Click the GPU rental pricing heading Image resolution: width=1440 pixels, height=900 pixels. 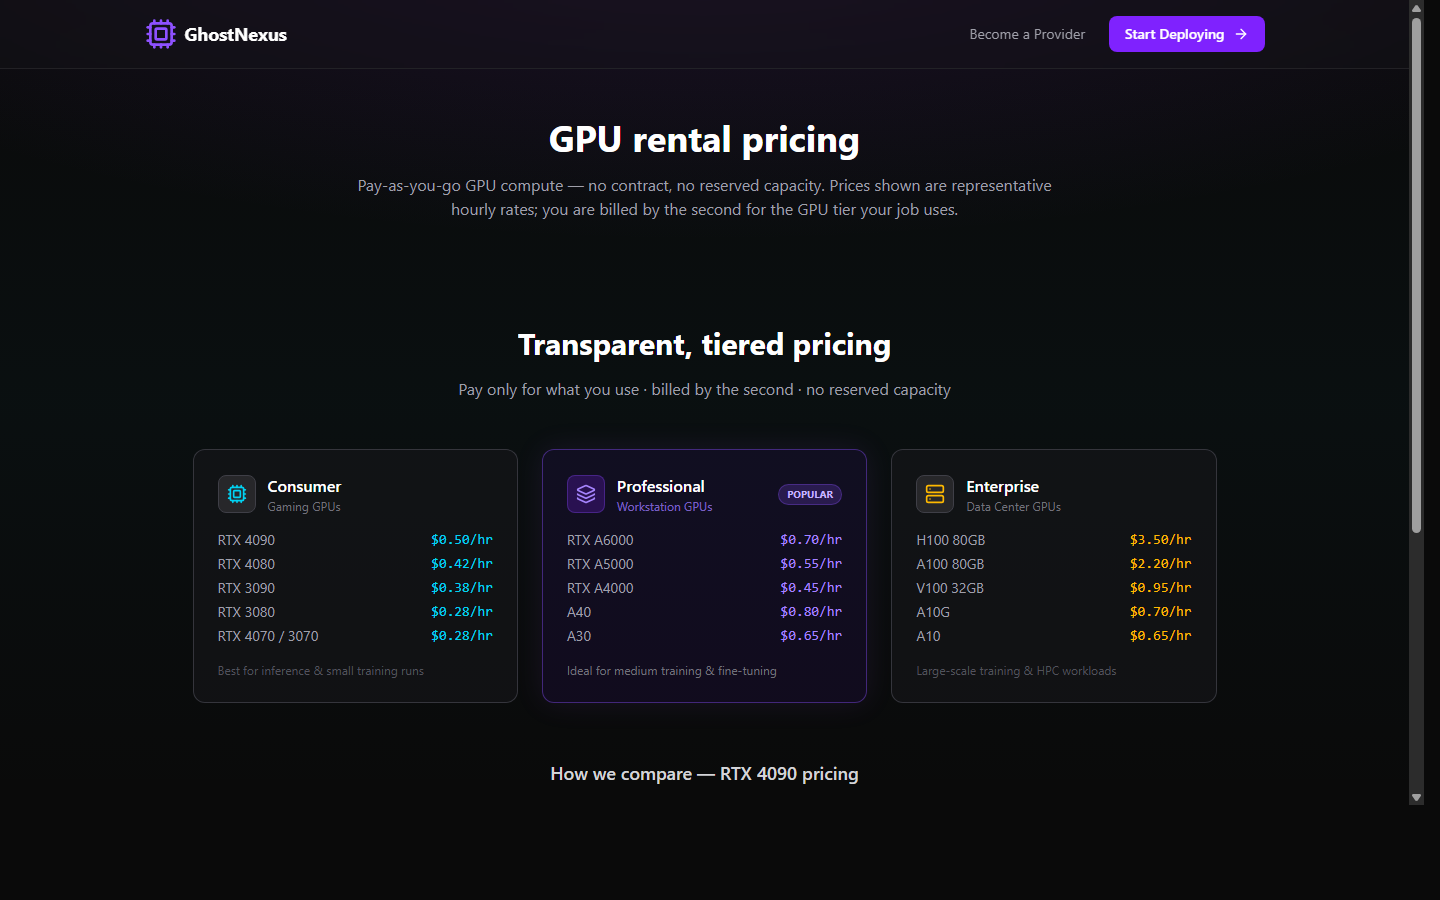click(x=704, y=140)
